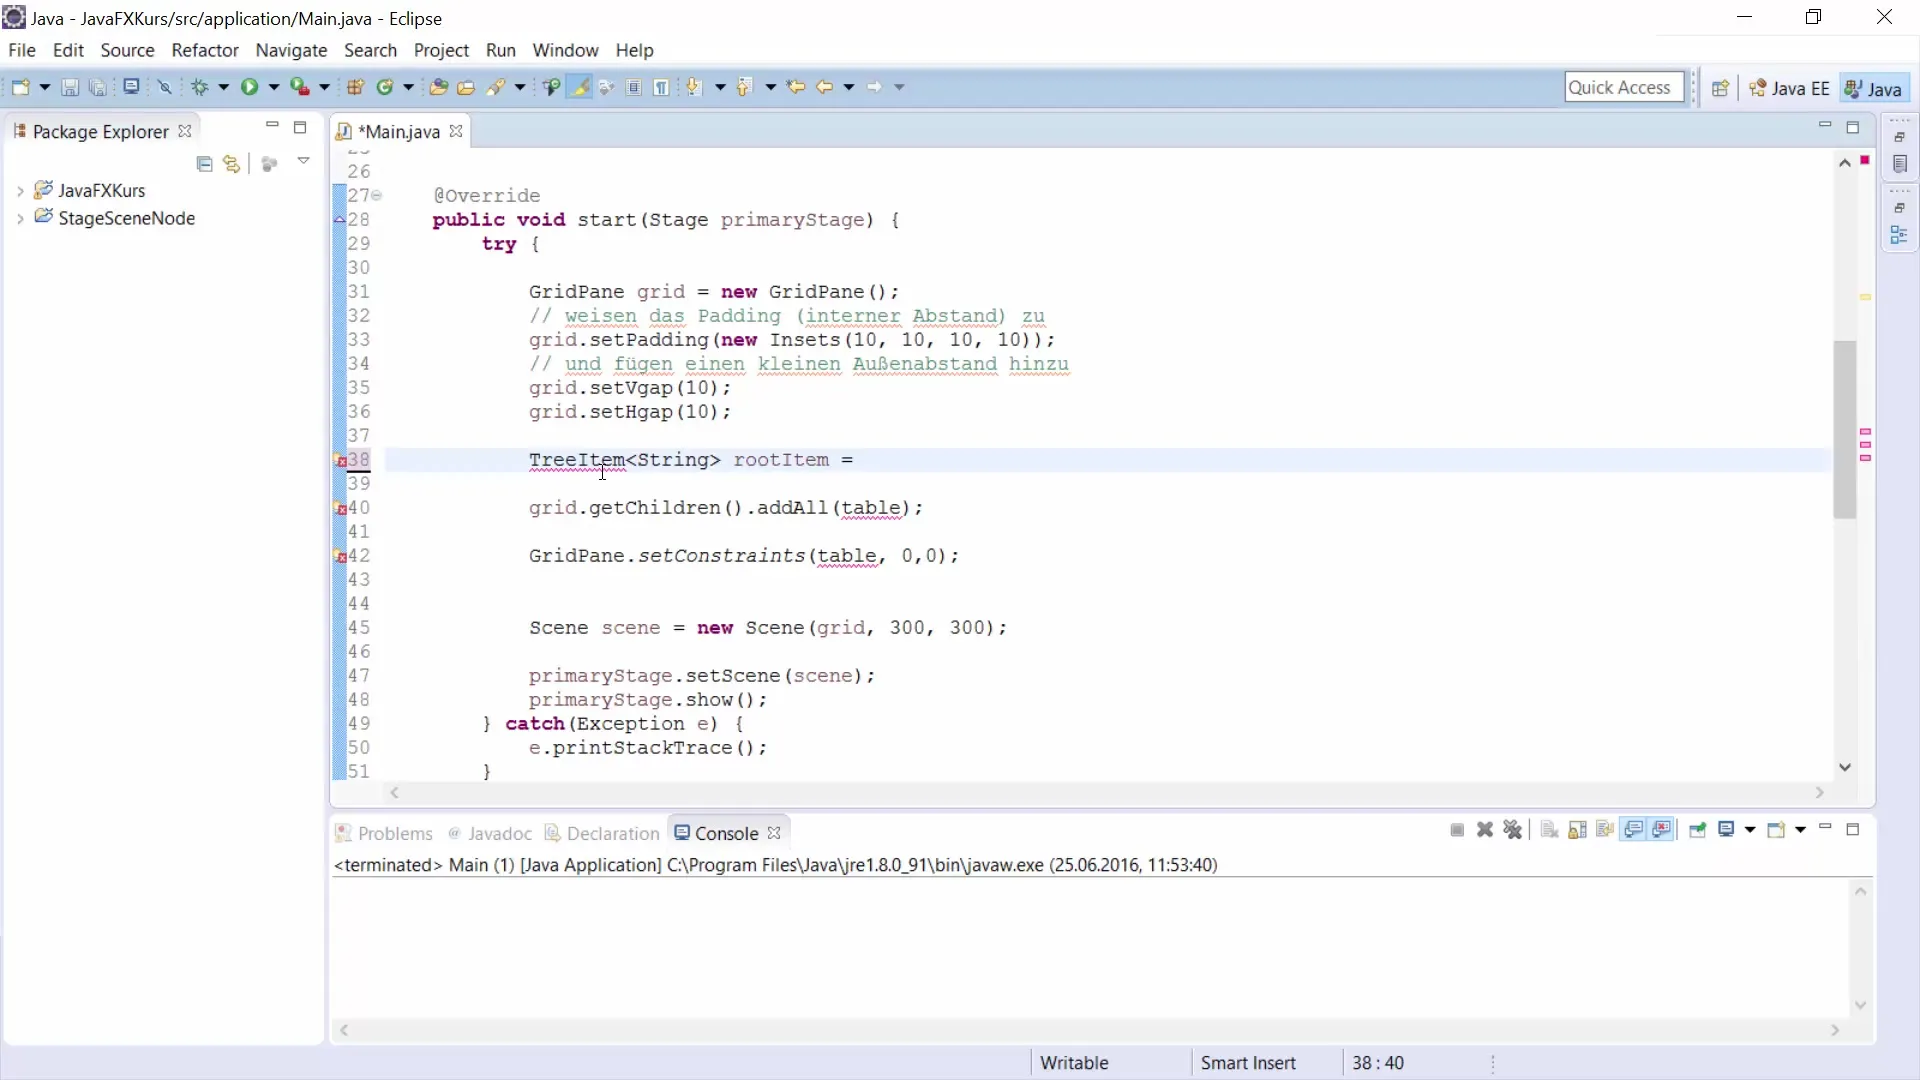Click the error marker on line 42
The image size is (1920, 1080).
[x=340, y=556]
